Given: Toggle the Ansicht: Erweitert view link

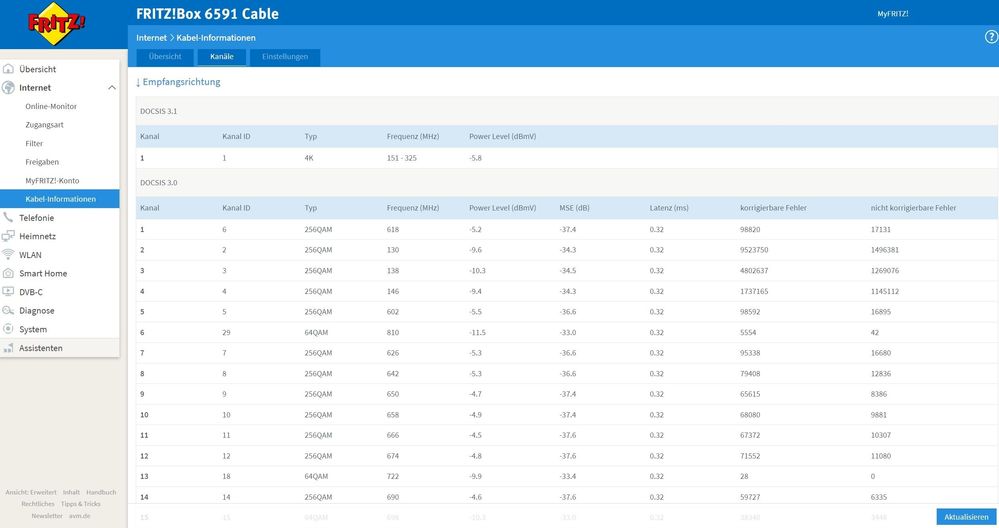Looking at the screenshot, I should (30, 492).
